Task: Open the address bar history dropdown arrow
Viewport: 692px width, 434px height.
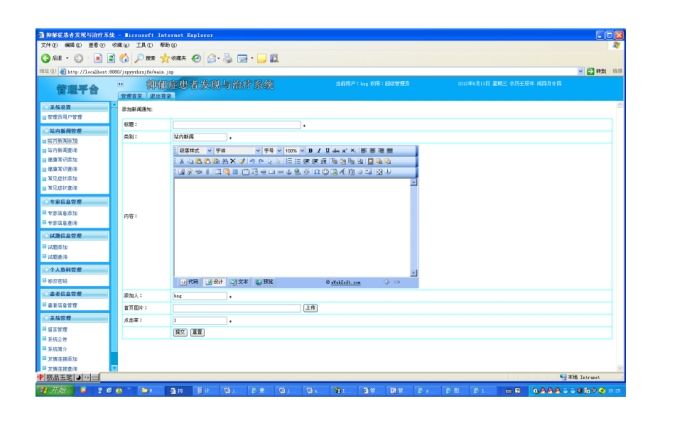Action: coord(580,71)
